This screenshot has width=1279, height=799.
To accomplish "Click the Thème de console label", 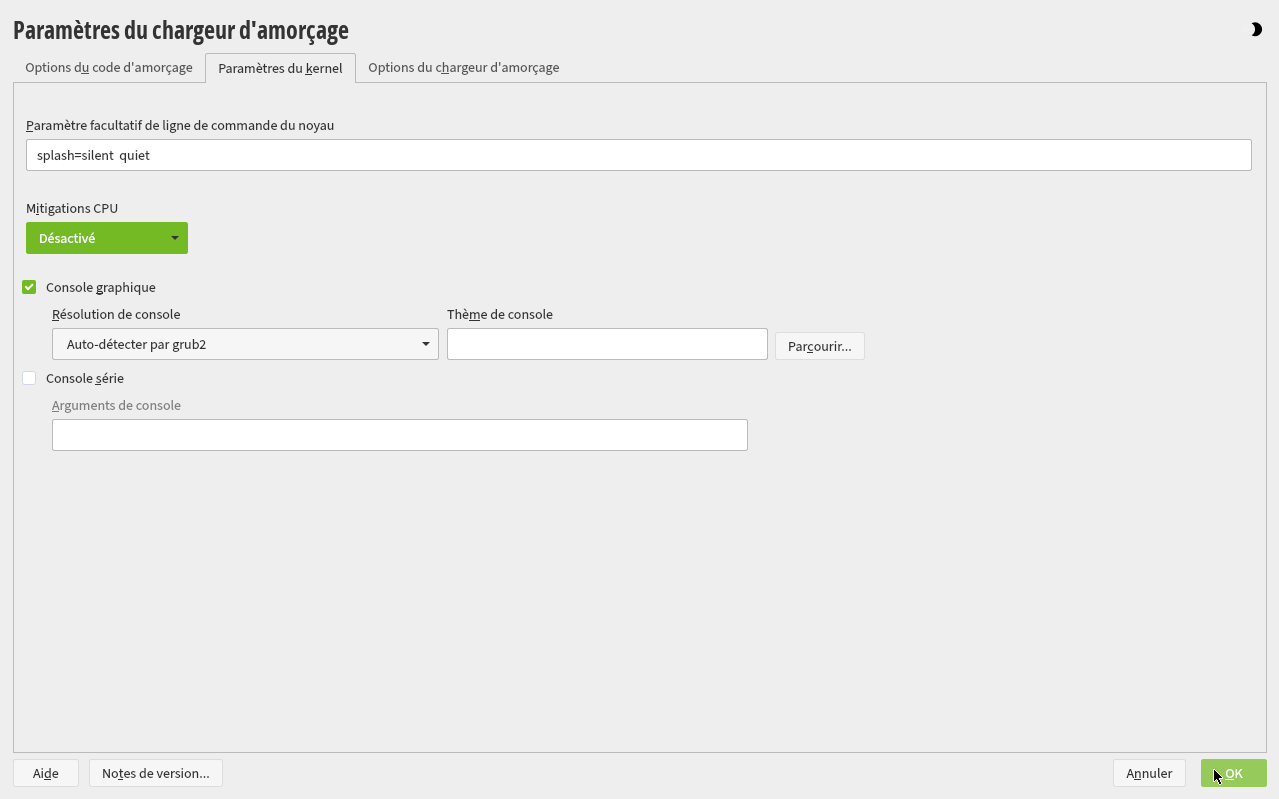I will [500, 314].
